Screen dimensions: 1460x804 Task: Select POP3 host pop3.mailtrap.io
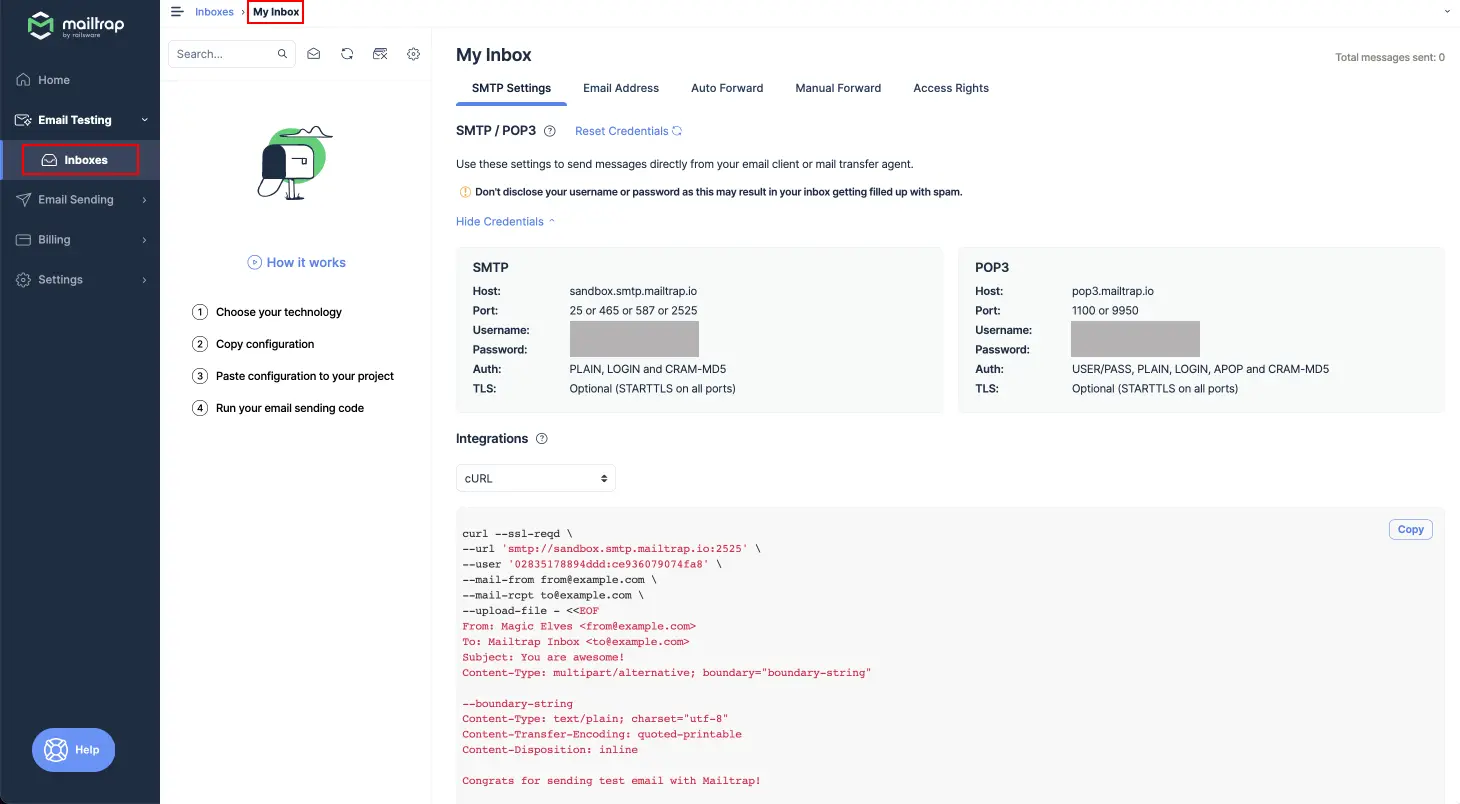(1113, 291)
